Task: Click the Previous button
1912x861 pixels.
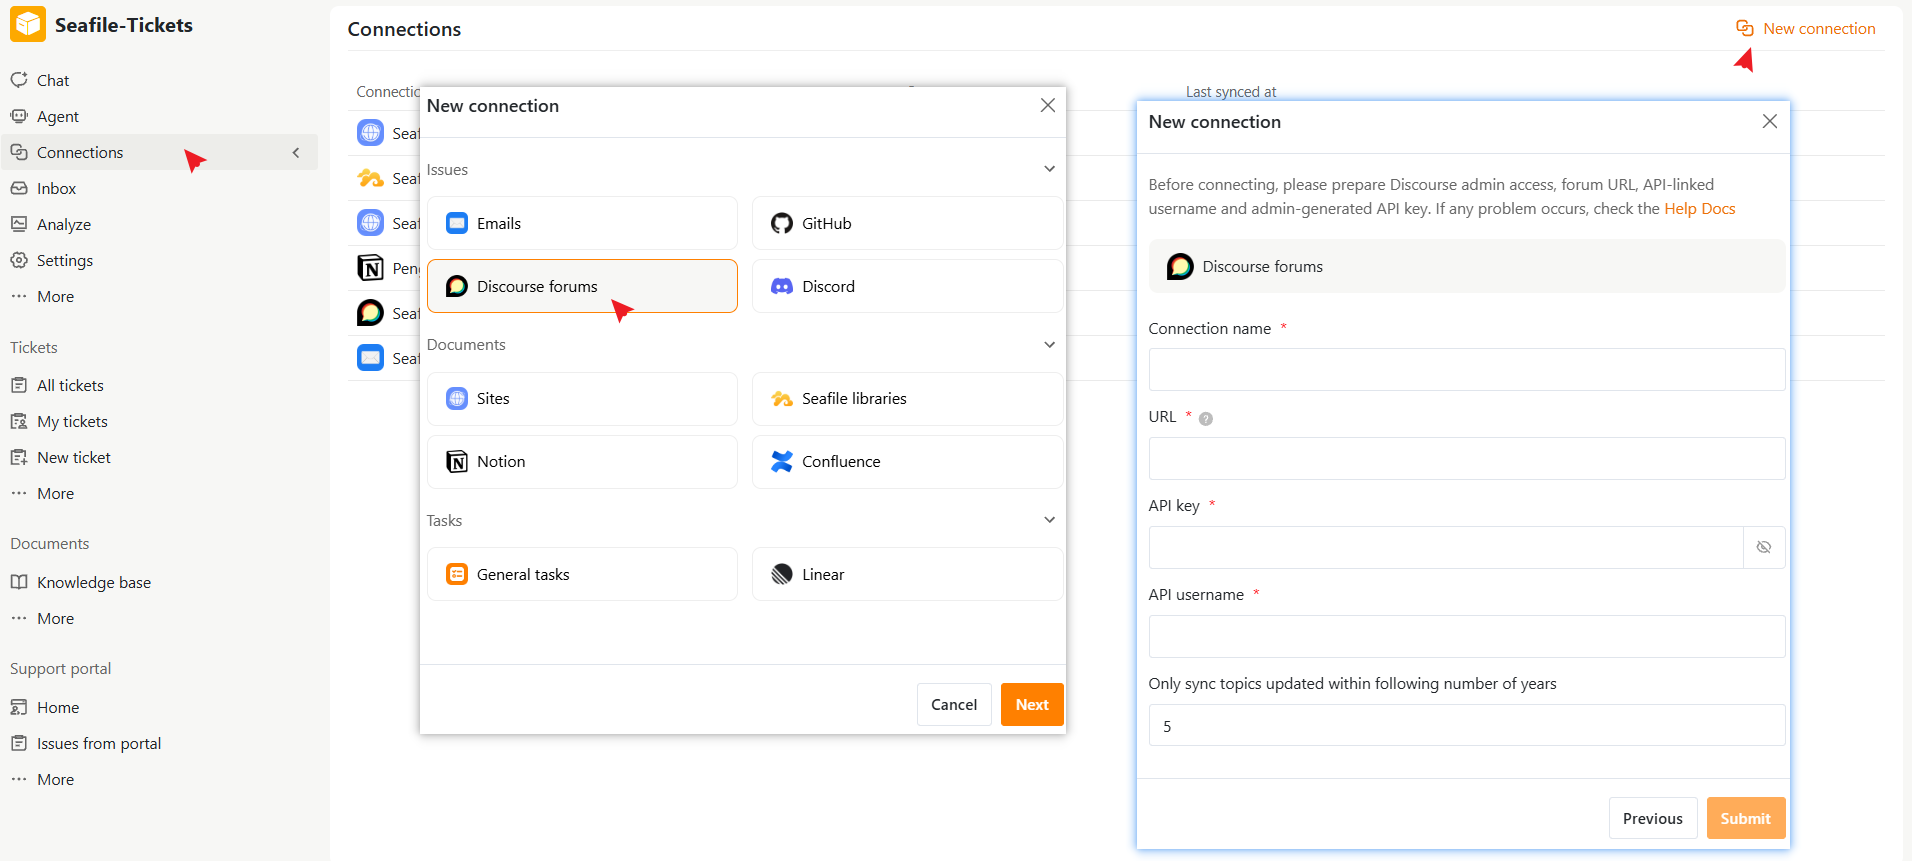Action: pos(1653,818)
